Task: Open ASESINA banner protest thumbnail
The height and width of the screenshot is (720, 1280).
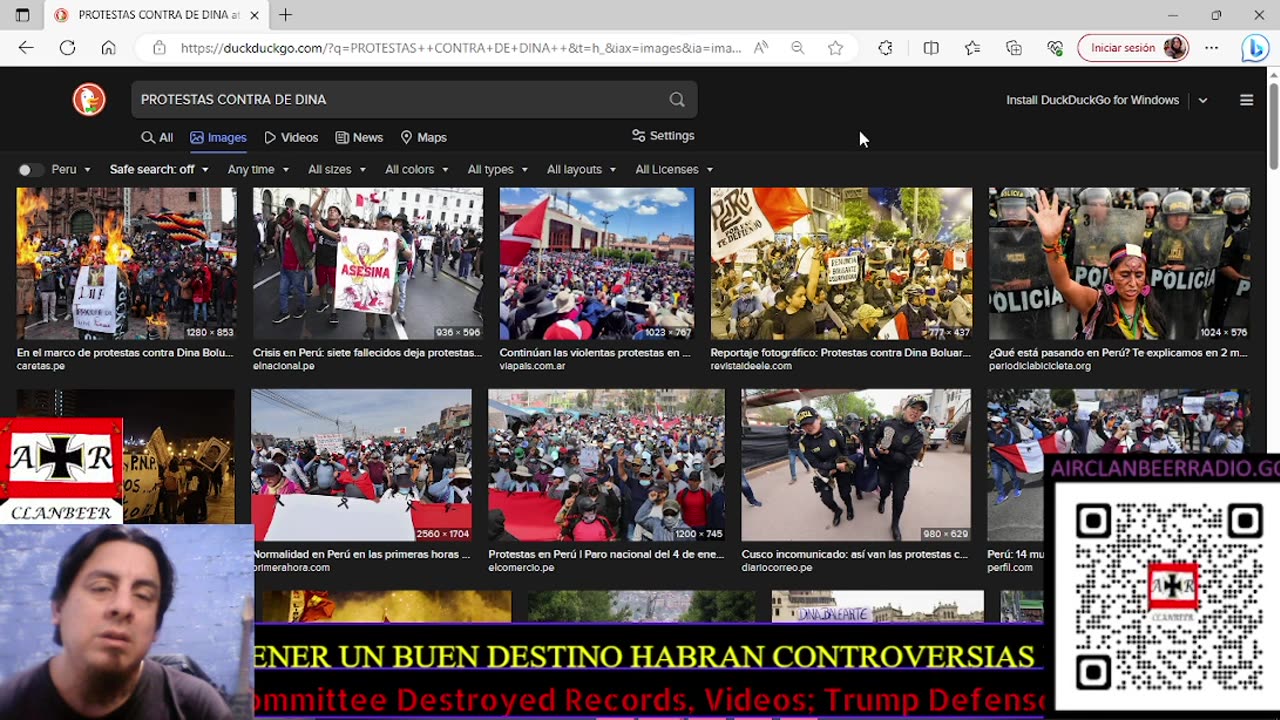Action: (368, 264)
